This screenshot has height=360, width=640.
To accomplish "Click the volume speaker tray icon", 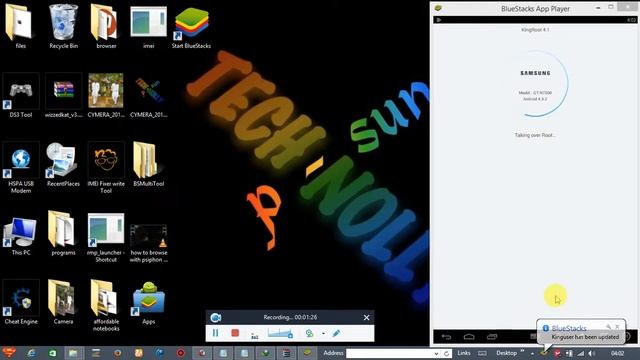I will tap(591, 353).
